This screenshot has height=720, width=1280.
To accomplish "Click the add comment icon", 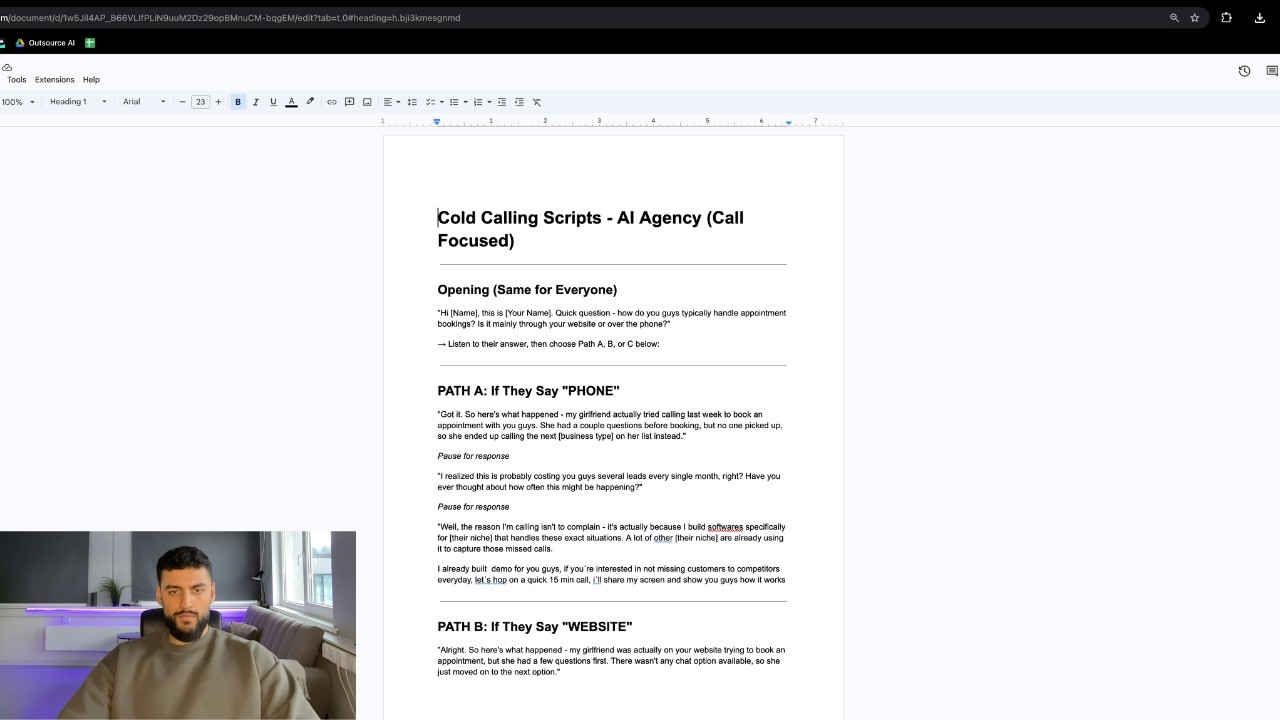I will point(349,102).
